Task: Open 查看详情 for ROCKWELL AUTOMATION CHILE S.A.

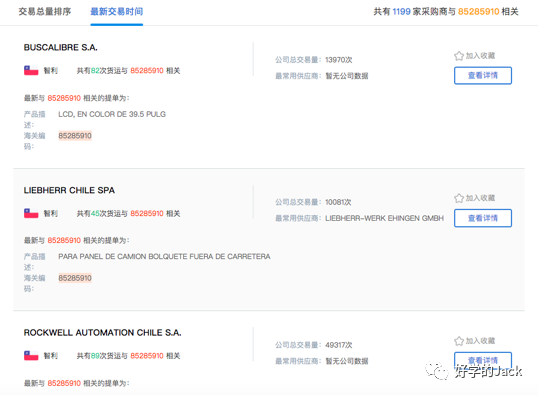Action: tap(483, 360)
